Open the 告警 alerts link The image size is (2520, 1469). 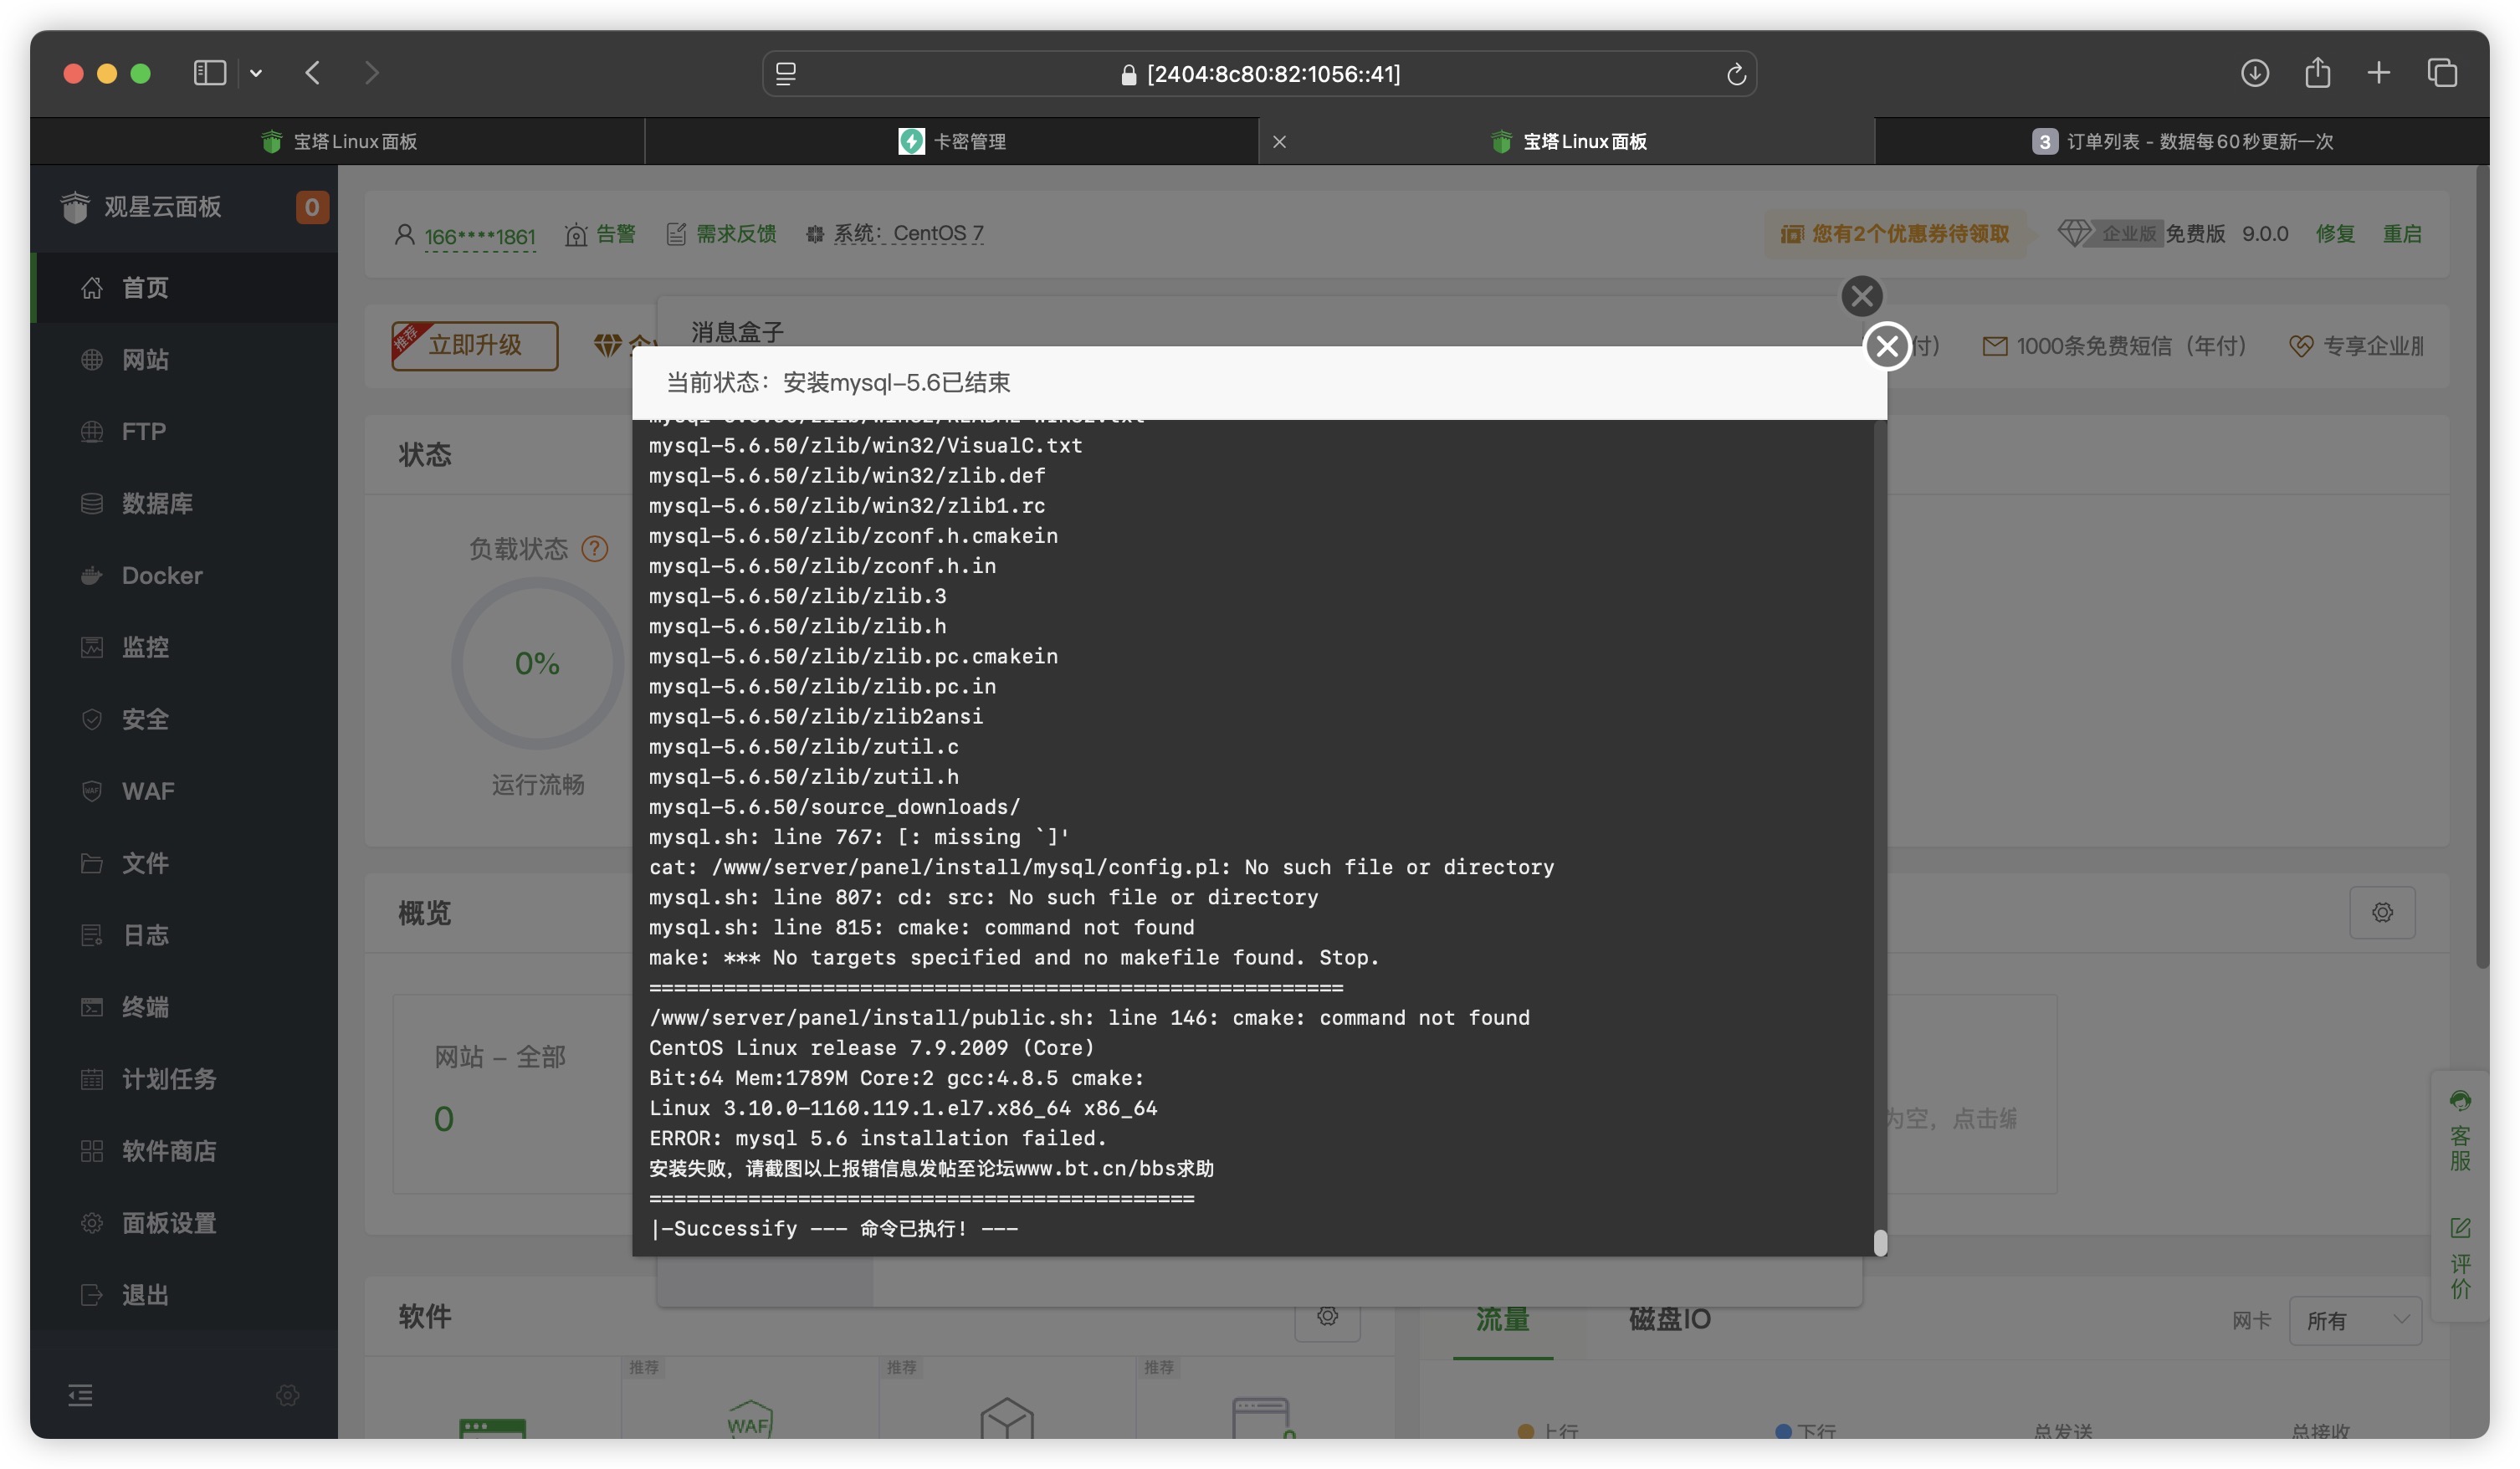click(600, 234)
